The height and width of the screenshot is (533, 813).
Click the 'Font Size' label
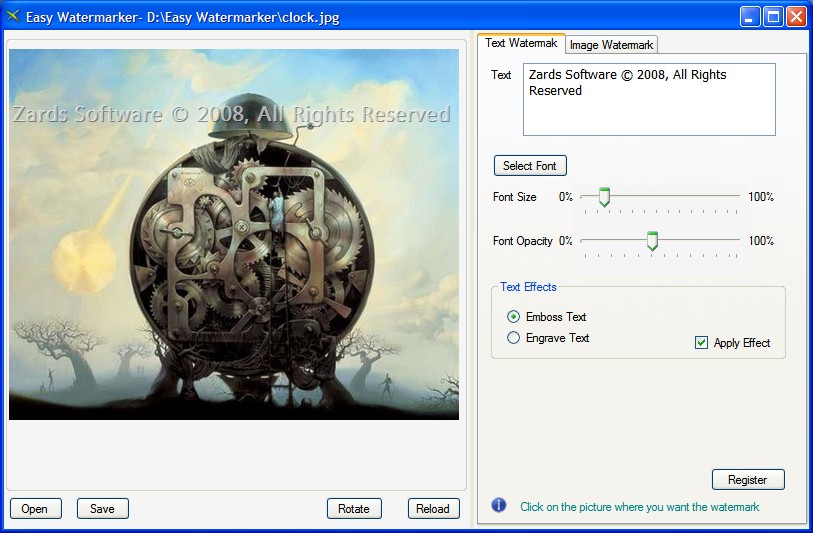coord(514,197)
